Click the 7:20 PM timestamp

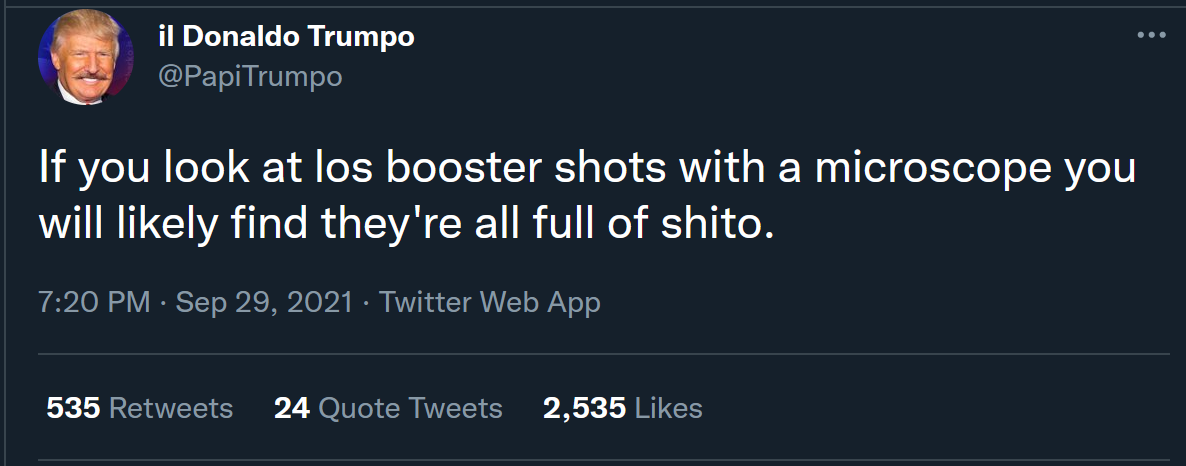[x=94, y=301]
